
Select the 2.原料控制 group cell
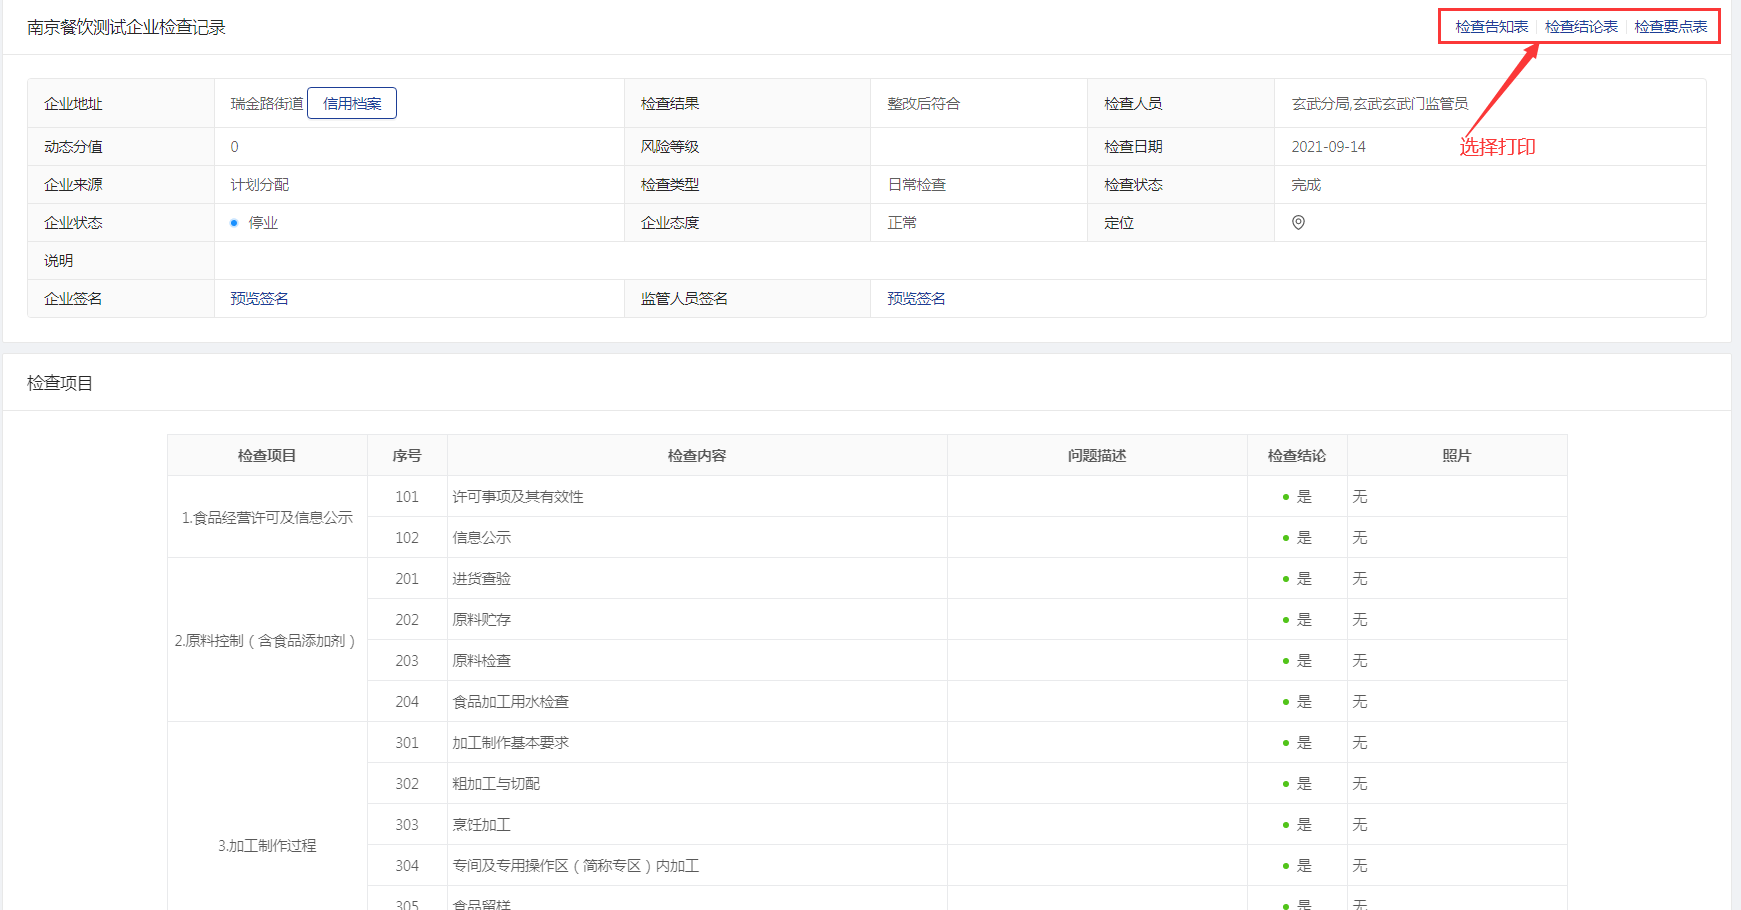click(267, 640)
